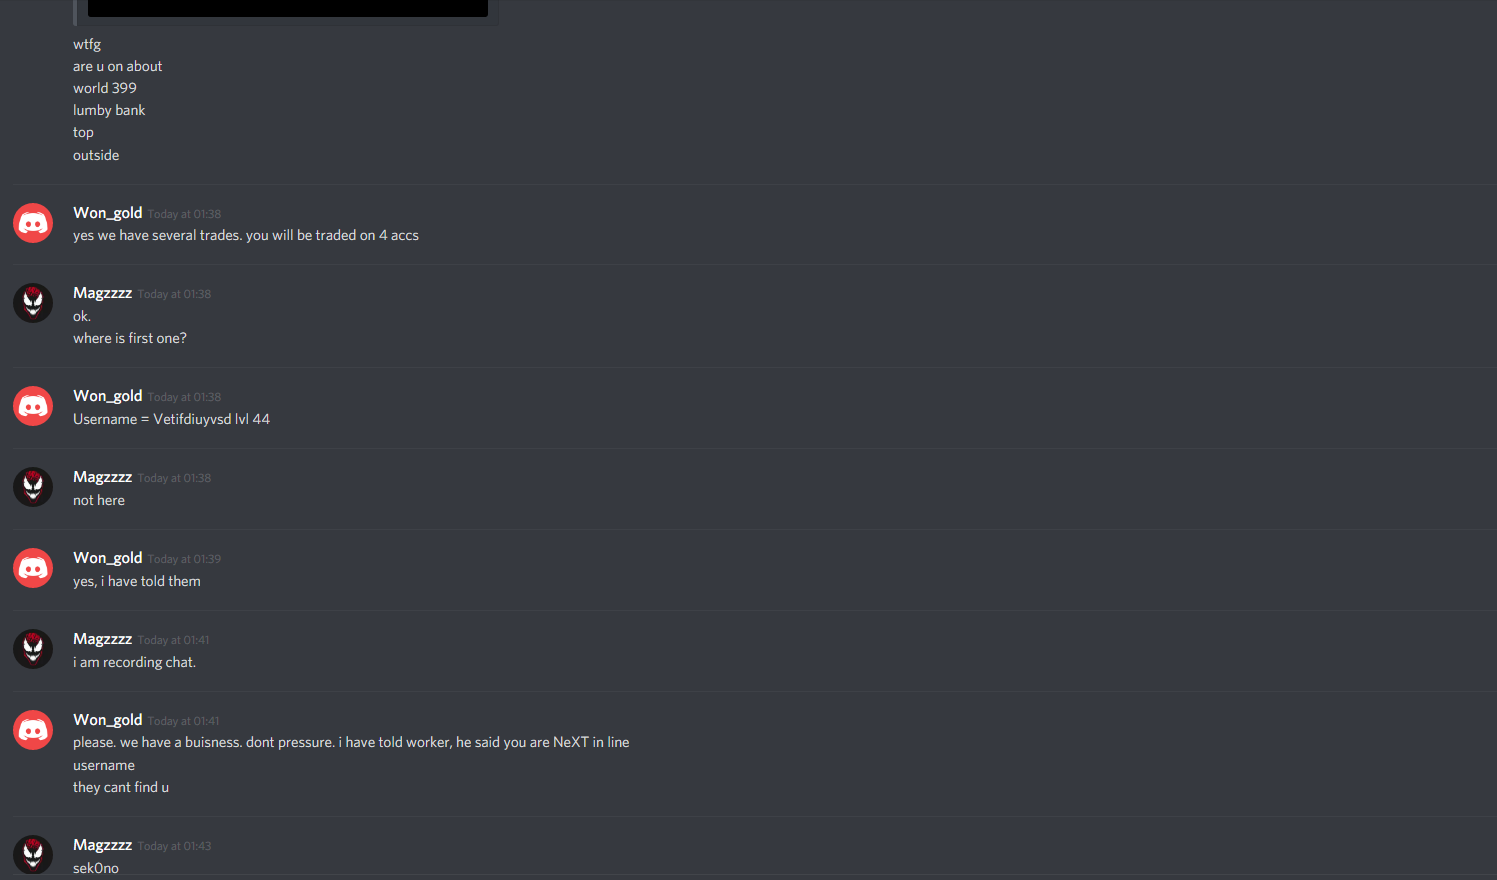The image size is (1497, 880).
Task: Click message 'Username = Vetifdiuyvsd lvl 44'
Action: pyautogui.click(x=172, y=419)
